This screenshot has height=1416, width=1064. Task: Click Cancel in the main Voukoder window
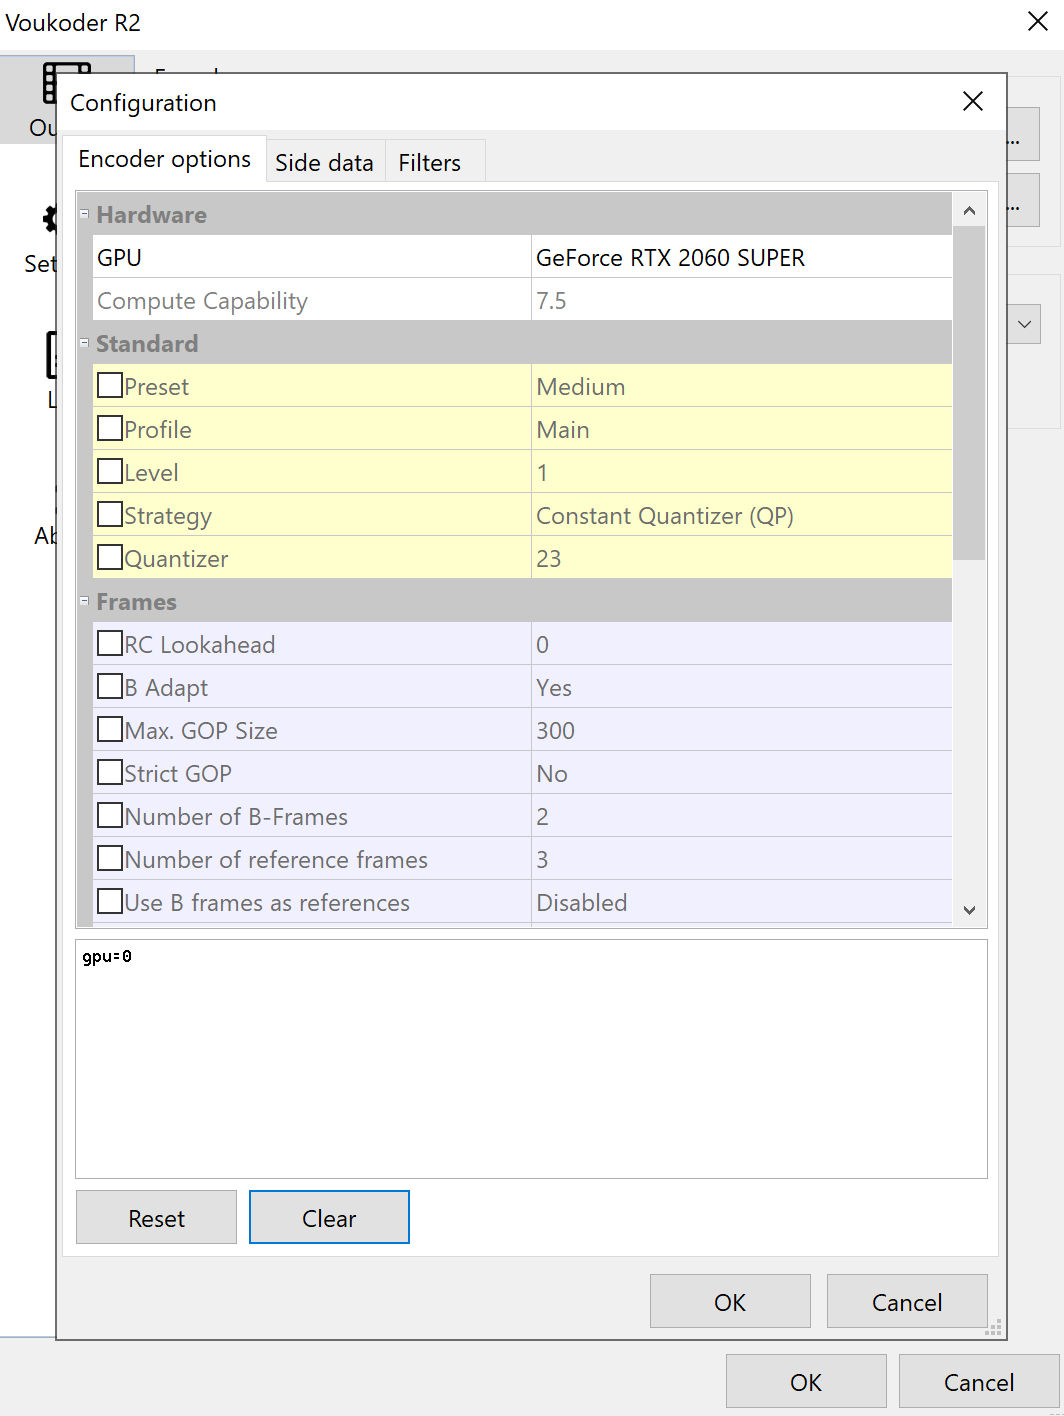[978, 1382]
